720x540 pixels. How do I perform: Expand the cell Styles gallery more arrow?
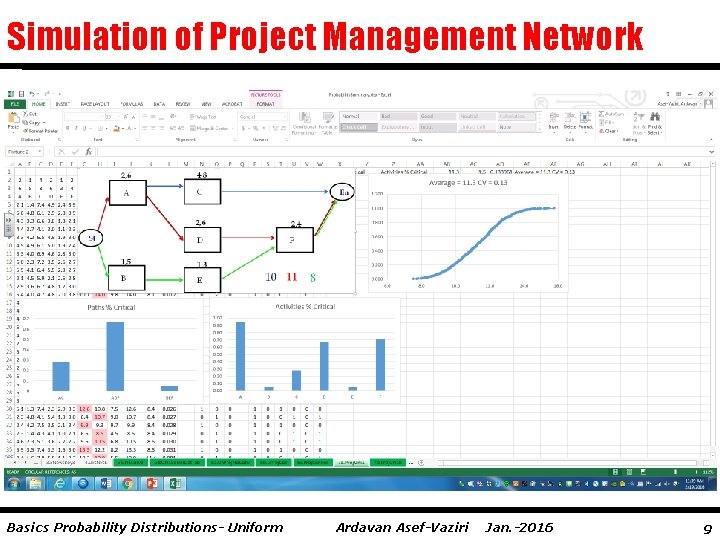[540, 130]
